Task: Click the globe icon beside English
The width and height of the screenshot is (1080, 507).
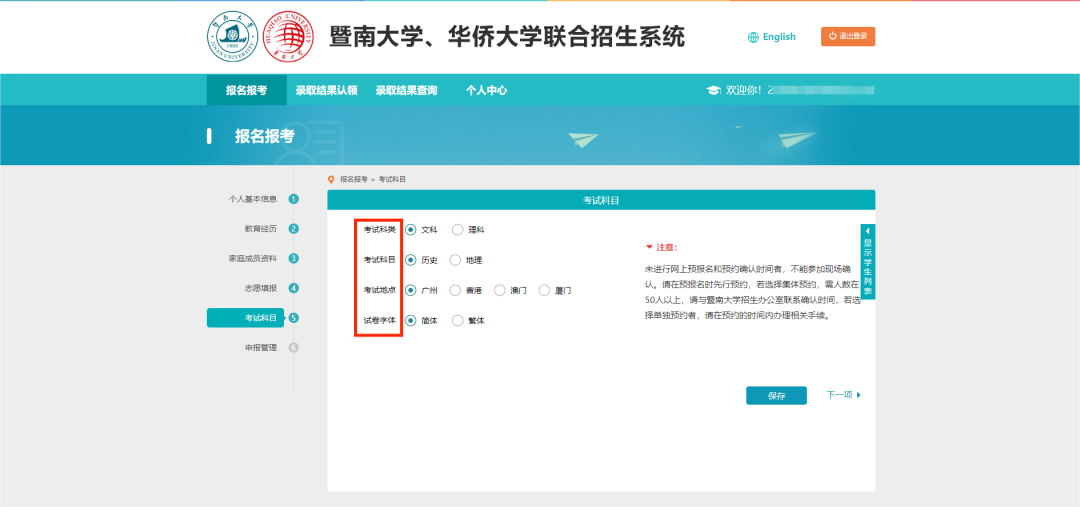Action: point(754,37)
